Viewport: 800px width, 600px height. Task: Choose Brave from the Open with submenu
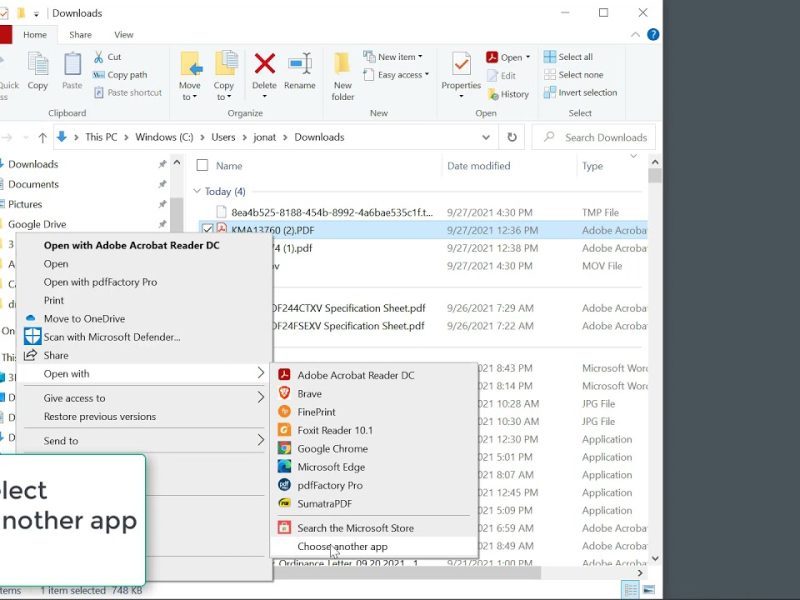coord(374,393)
